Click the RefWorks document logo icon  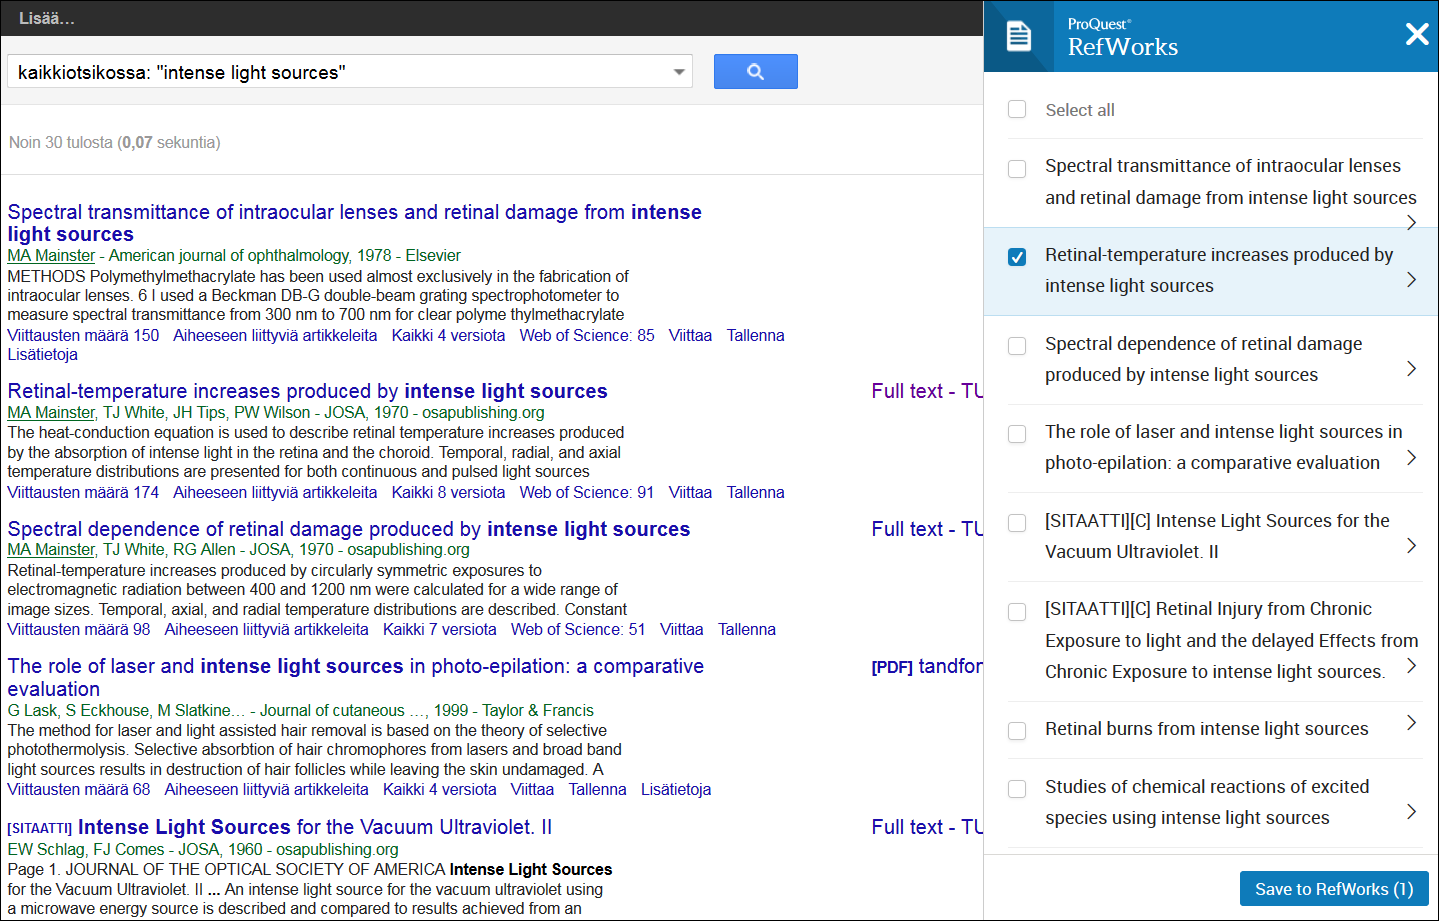coord(1019,36)
